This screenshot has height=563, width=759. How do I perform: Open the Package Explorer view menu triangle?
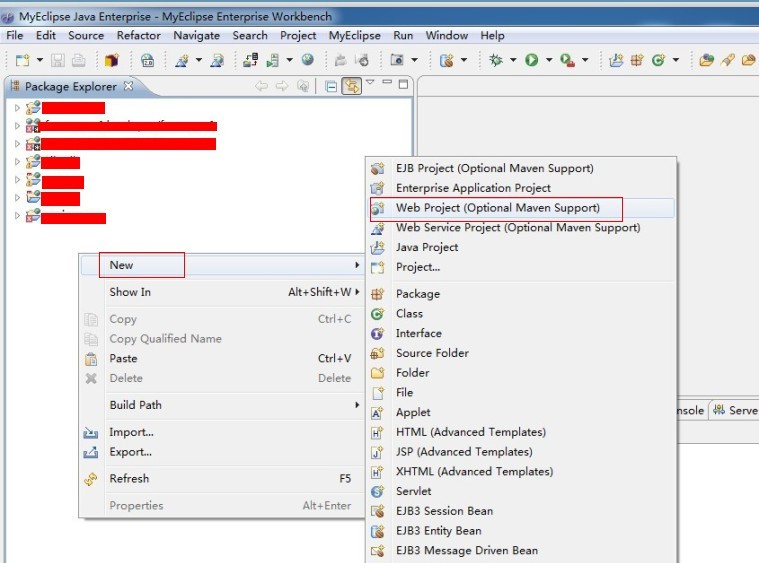coord(370,82)
